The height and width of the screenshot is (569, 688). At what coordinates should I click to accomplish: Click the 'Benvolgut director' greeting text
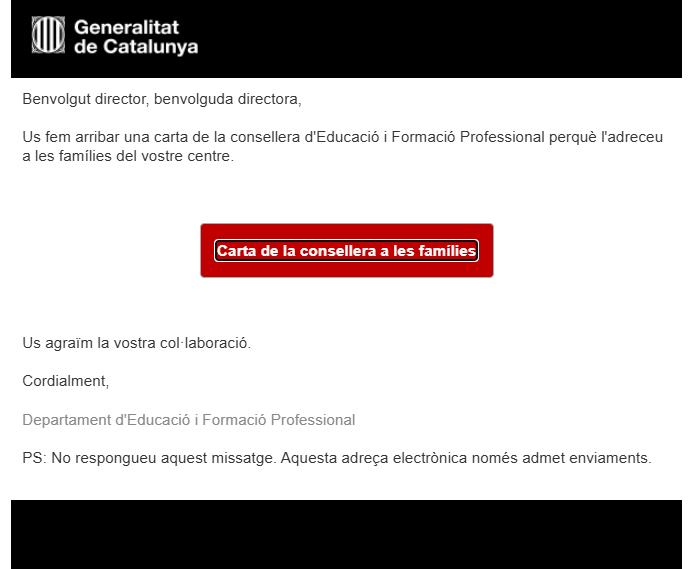86,99
